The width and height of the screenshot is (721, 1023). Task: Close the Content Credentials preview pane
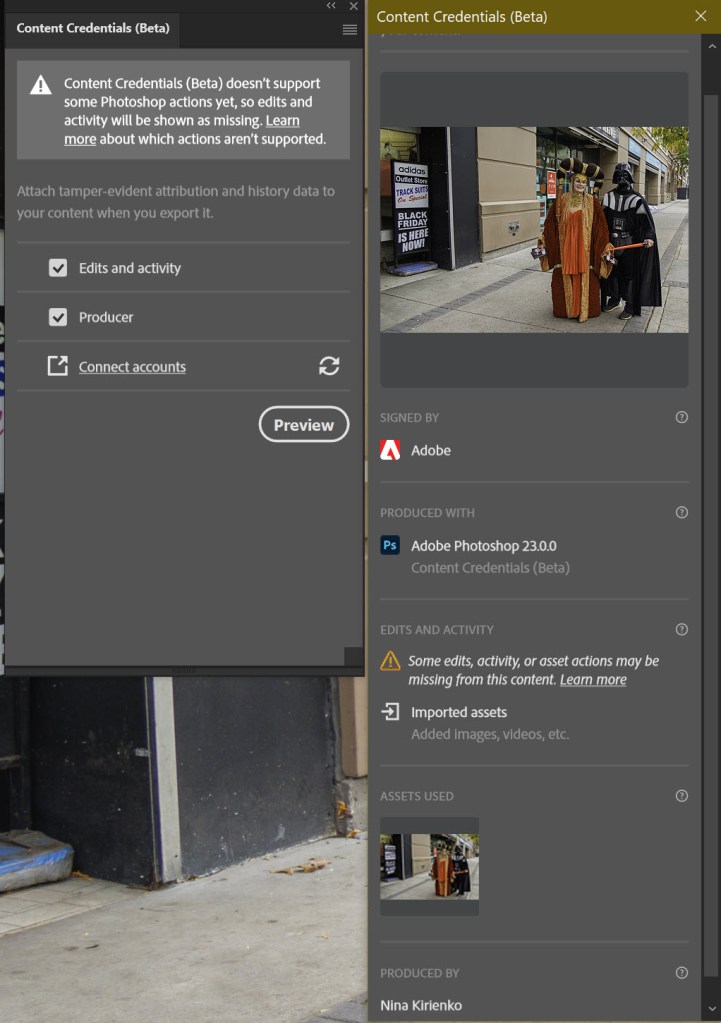(700, 16)
